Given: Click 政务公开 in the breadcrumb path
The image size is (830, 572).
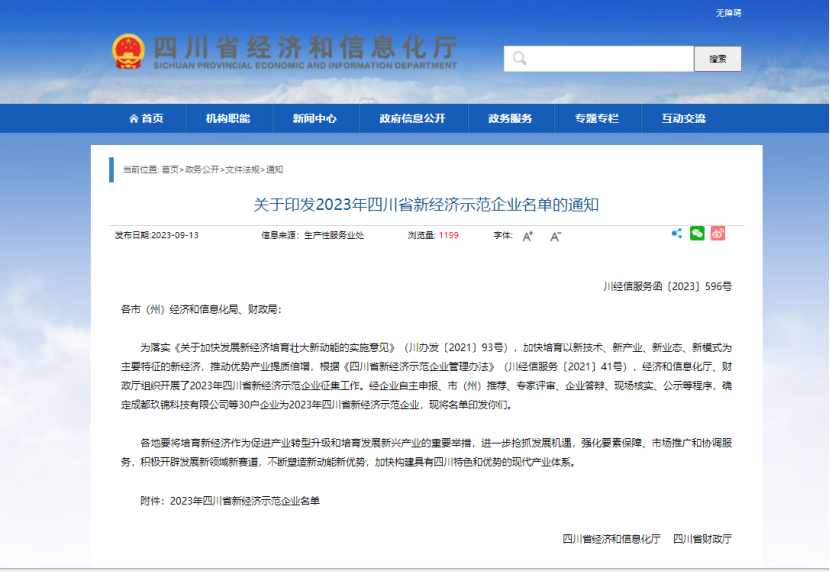Looking at the screenshot, I should pyautogui.click(x=202, y=170).
